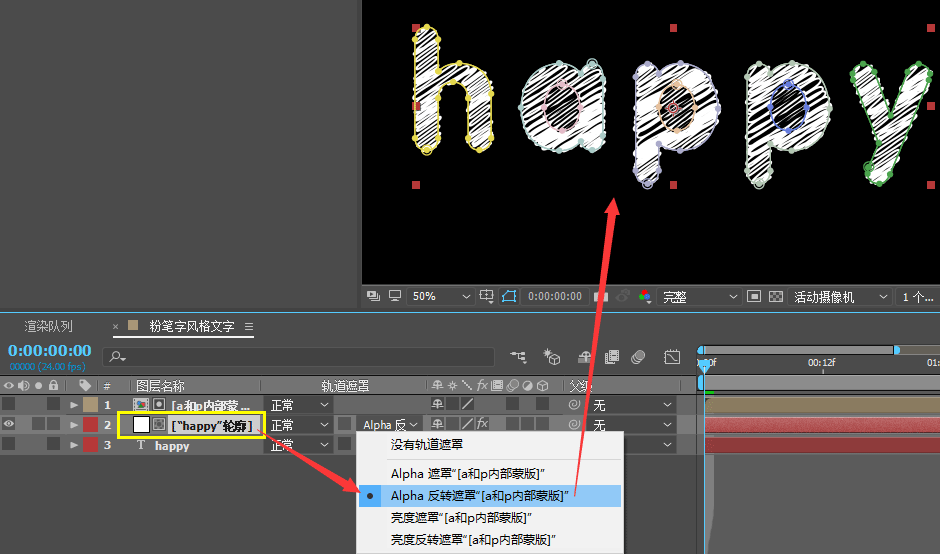This screenshot has height=554, width=940.
Task: Open the 50% magnification dropdown
Action: (x=440, y=297)
